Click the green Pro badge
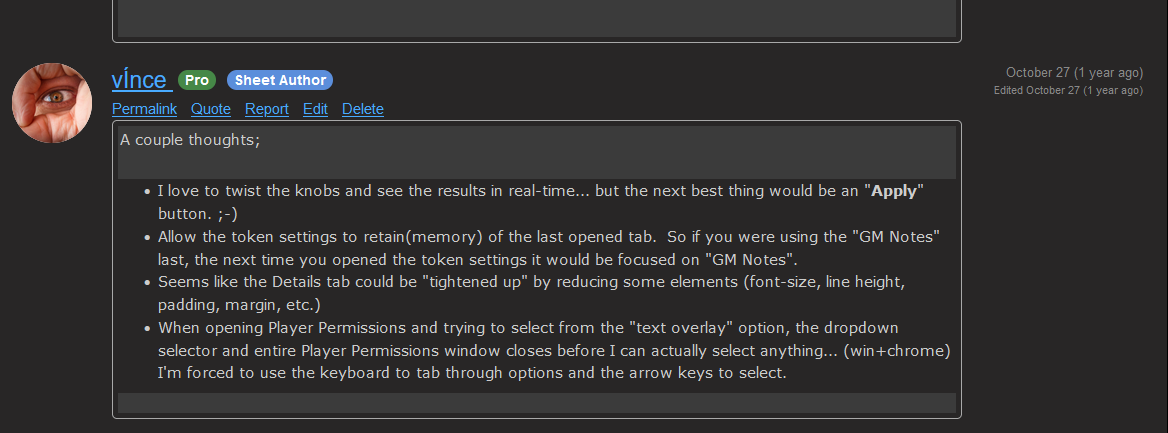The image size is (1168, 433). (197, 80)
